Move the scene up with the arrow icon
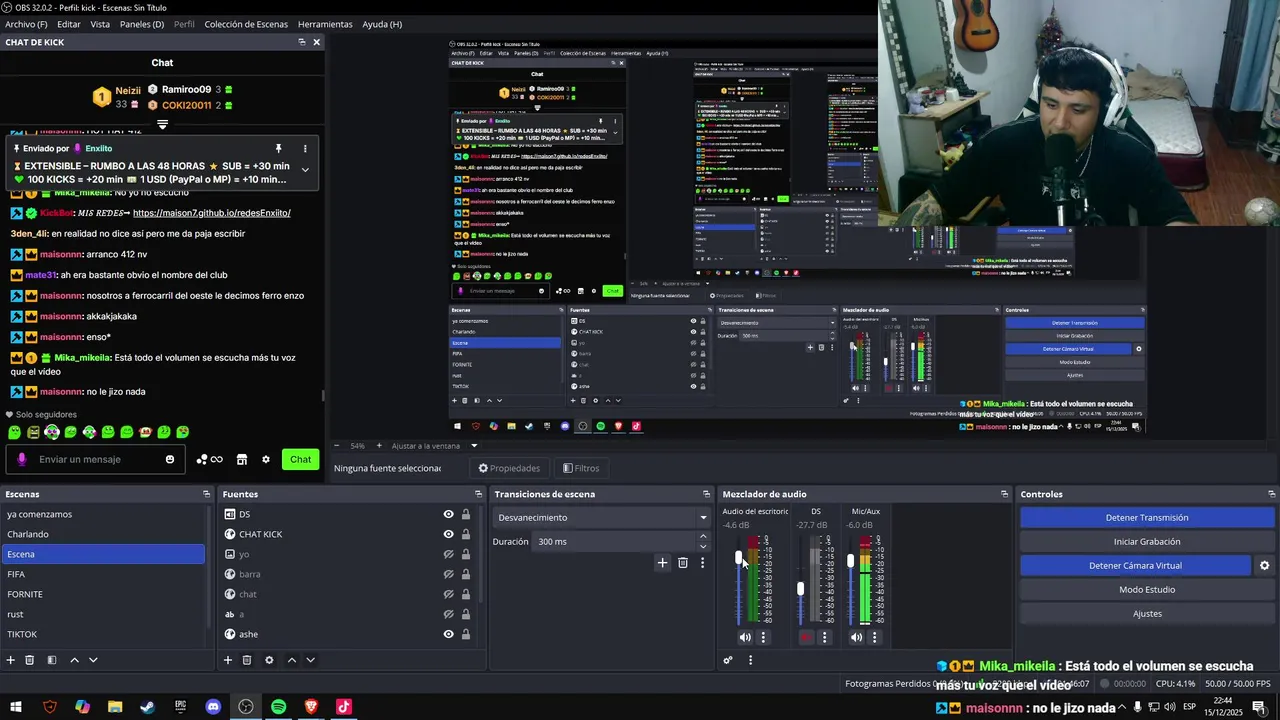The image size is (1280, 720). [x=74, y=660]
